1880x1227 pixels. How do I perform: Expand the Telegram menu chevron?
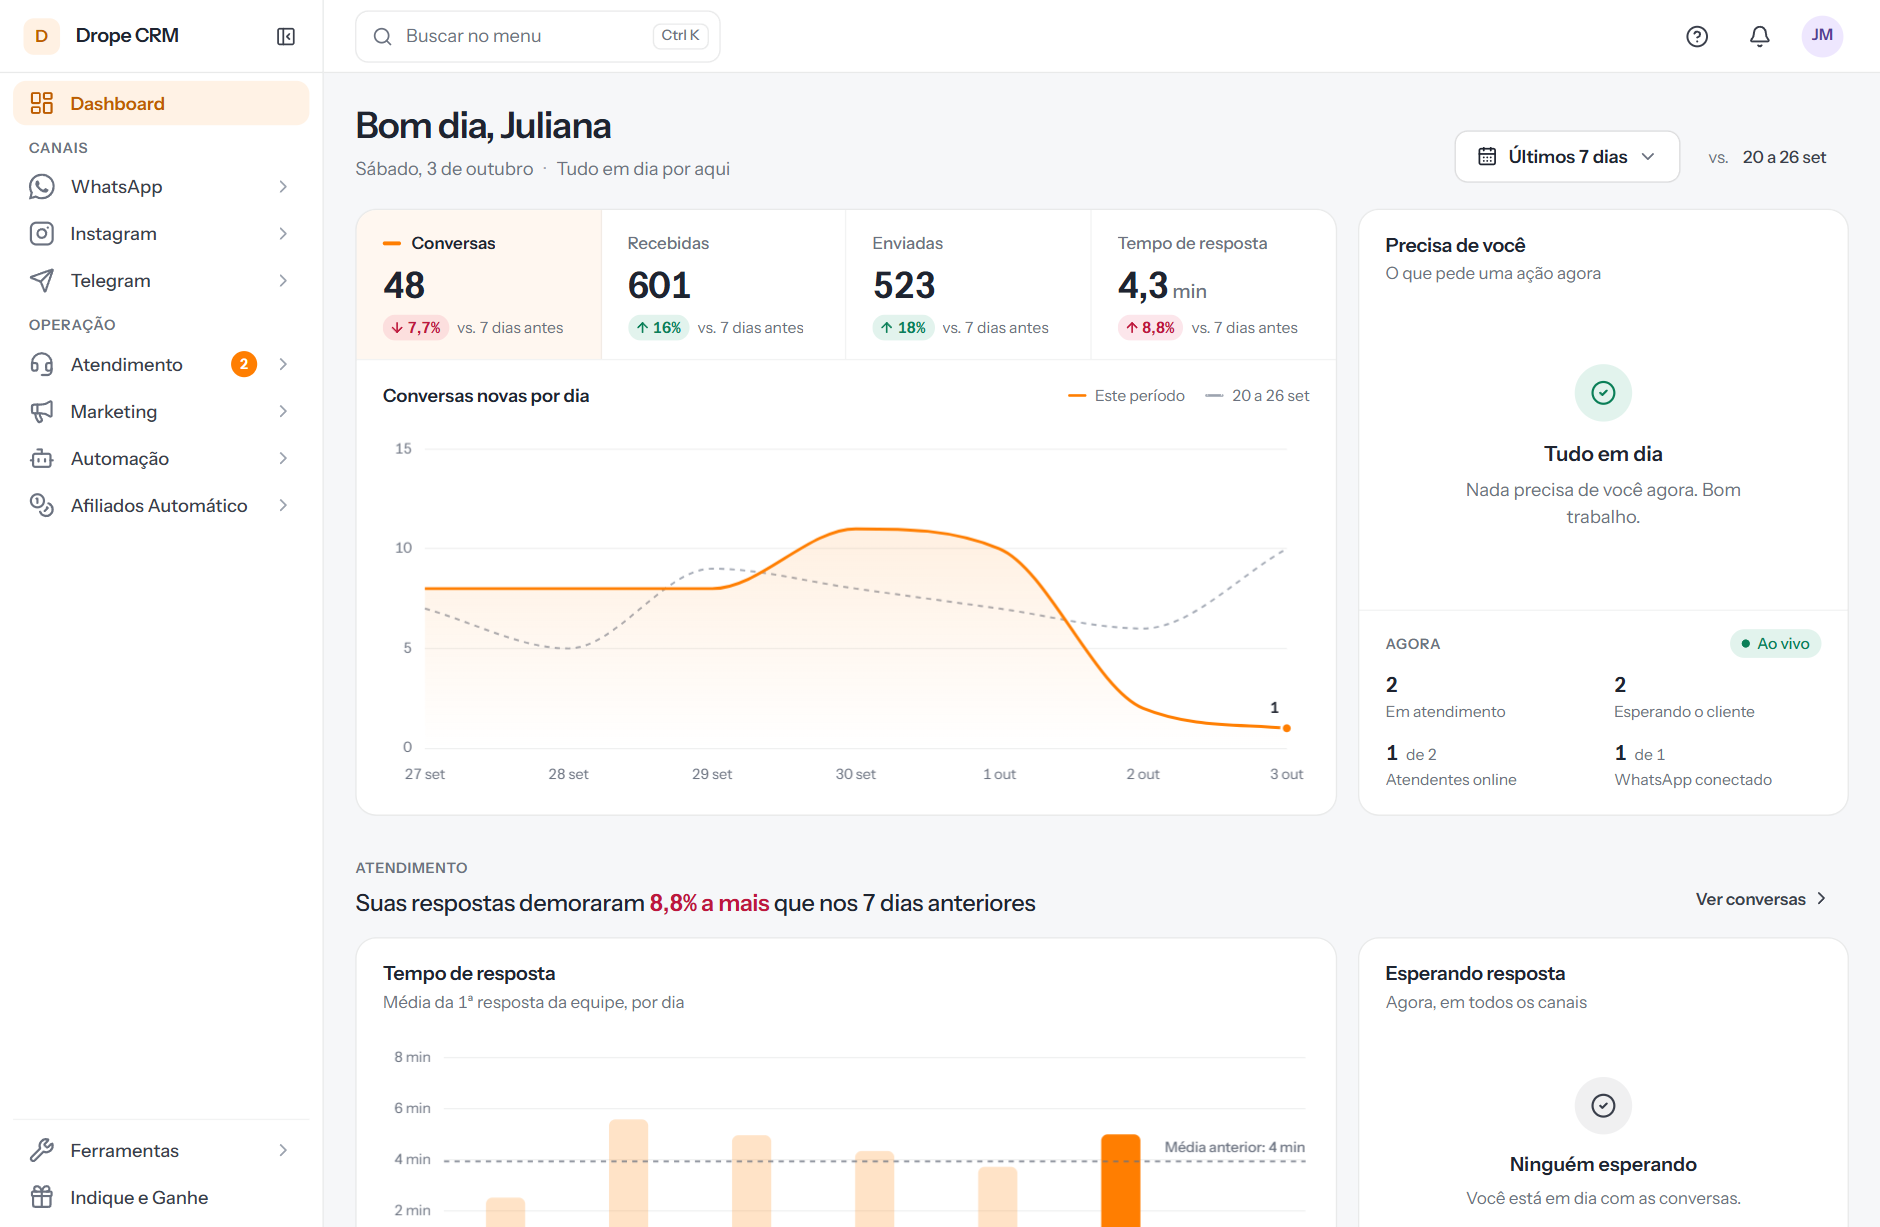tap(283, 281)
